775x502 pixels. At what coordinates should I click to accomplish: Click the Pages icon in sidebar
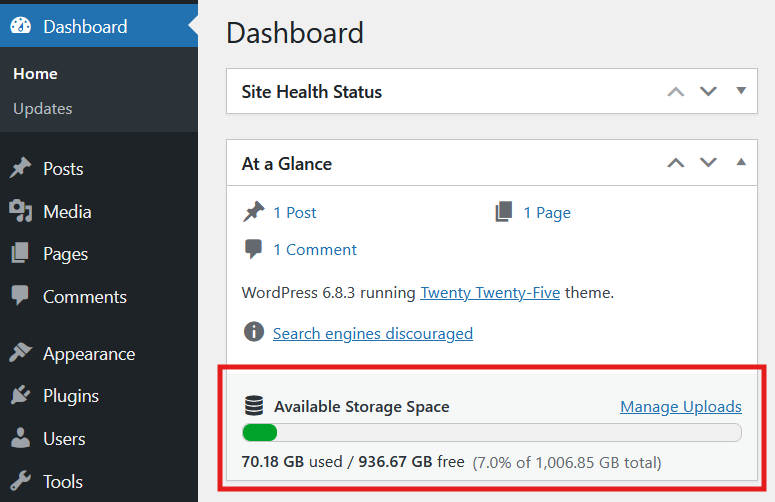21,254
